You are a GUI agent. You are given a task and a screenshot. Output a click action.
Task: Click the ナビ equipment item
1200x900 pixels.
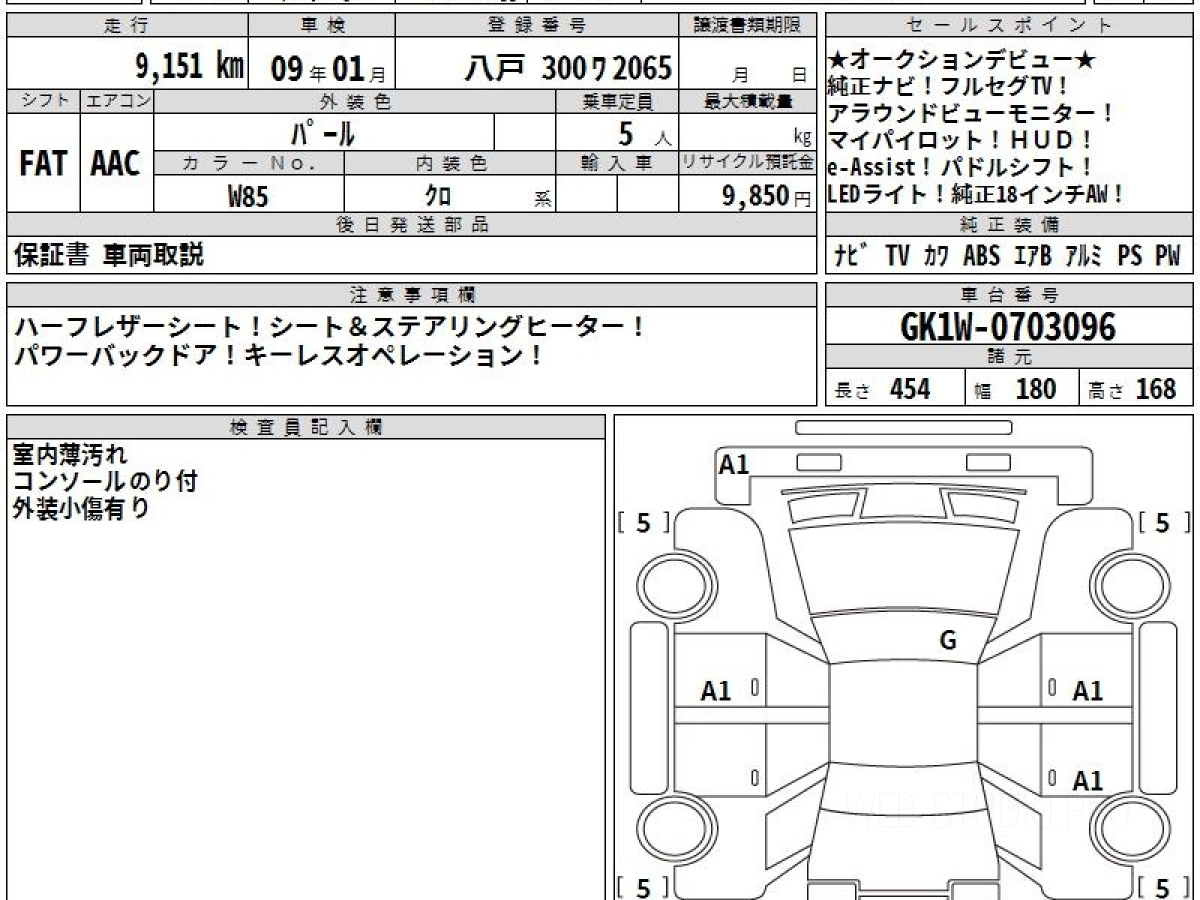[850, 256]
